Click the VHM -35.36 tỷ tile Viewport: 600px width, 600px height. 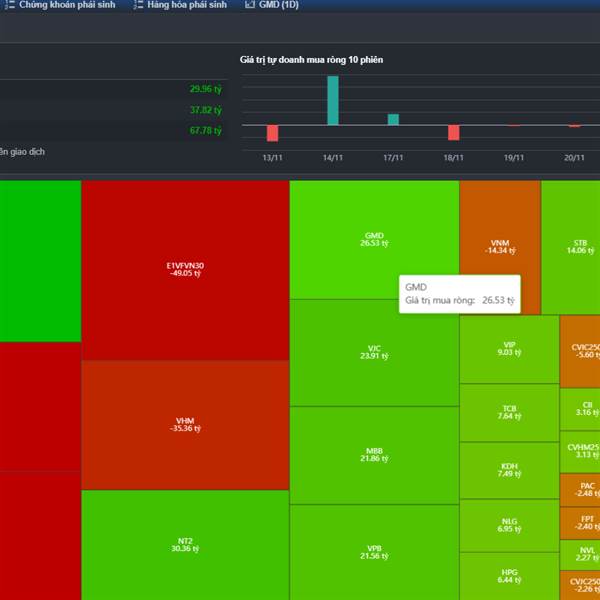pyautogui.click(x=185, y=424)
